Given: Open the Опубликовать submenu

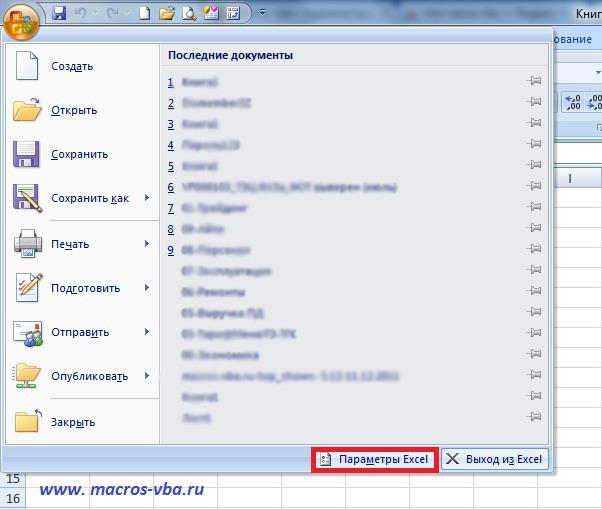Looking at the screenshot, I should point(83,376).
